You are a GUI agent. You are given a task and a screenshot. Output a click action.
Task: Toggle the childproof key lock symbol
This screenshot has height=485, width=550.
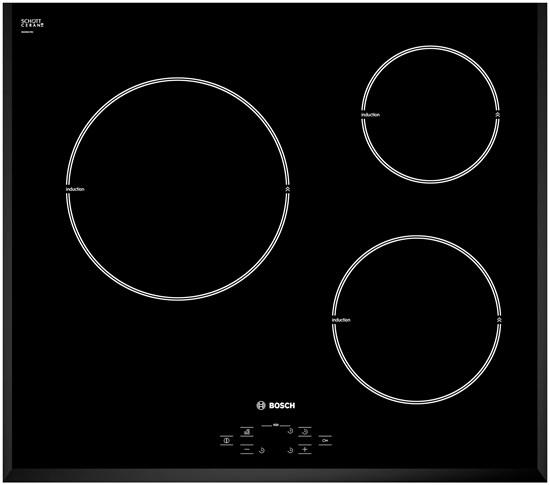click(x=325, y=440)
